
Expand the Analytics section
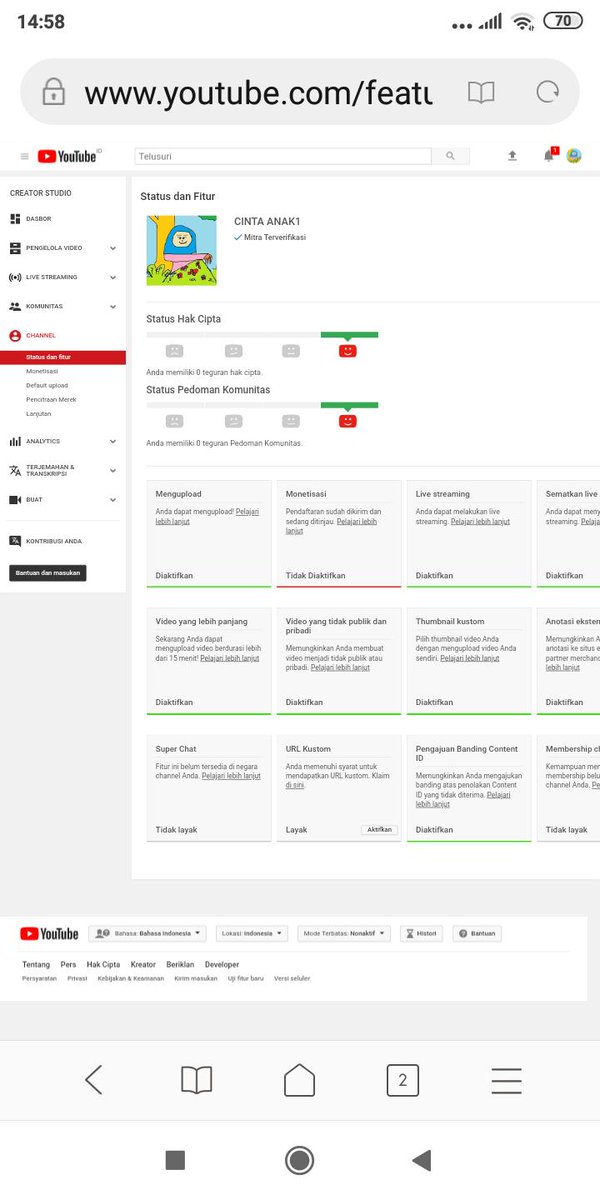coord(113,441)
